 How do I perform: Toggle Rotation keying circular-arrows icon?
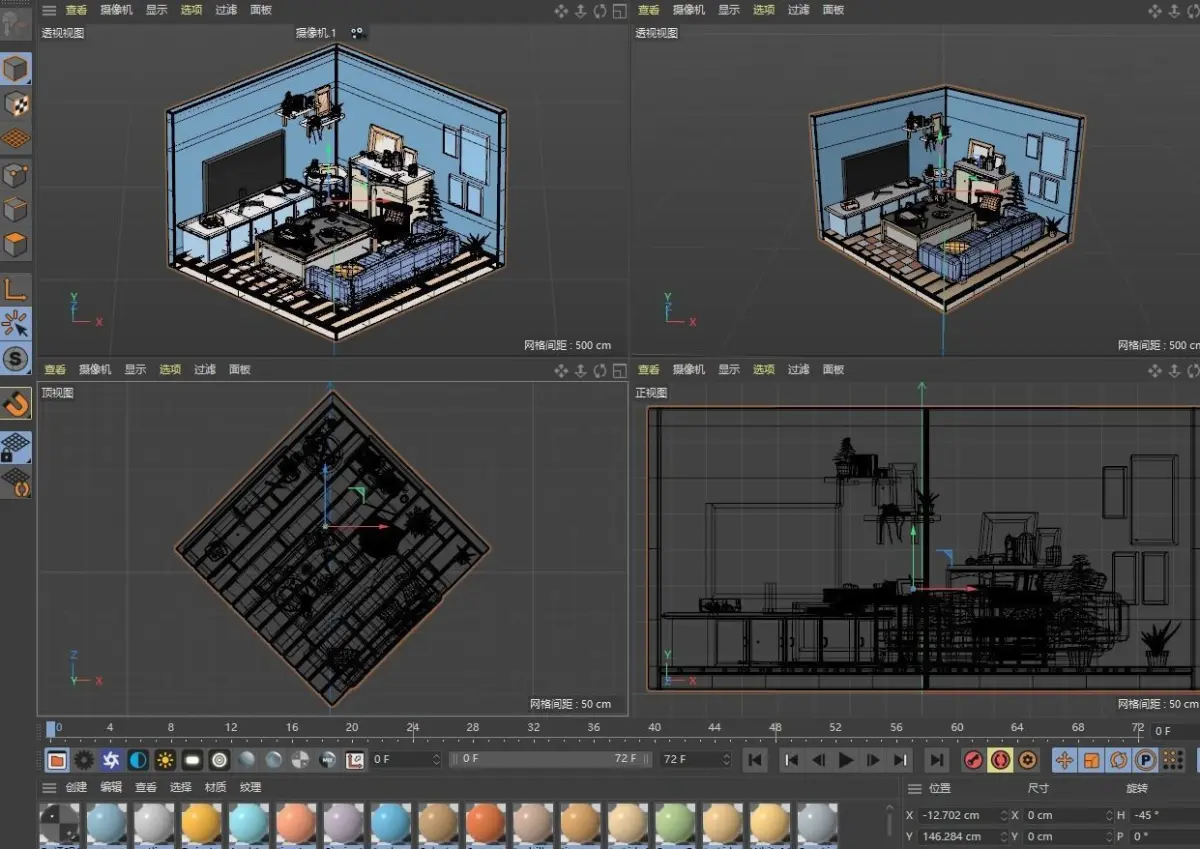tap(1118, 760)
